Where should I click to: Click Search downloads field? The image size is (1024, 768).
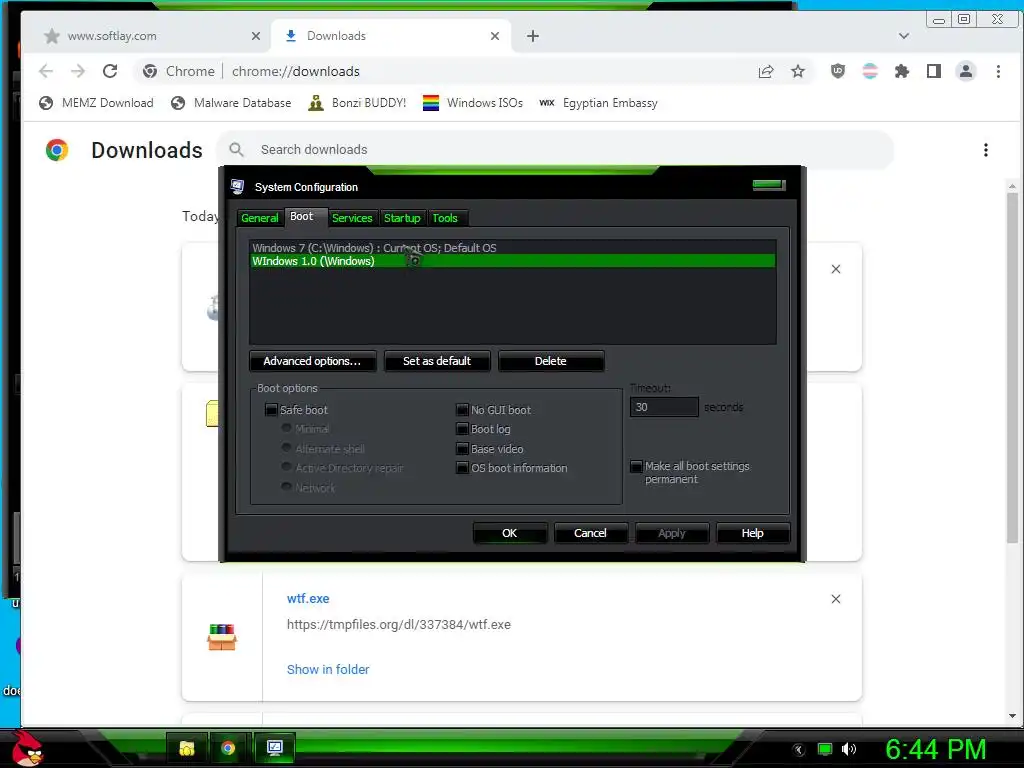pyautogui.click(x=555, y=150)
